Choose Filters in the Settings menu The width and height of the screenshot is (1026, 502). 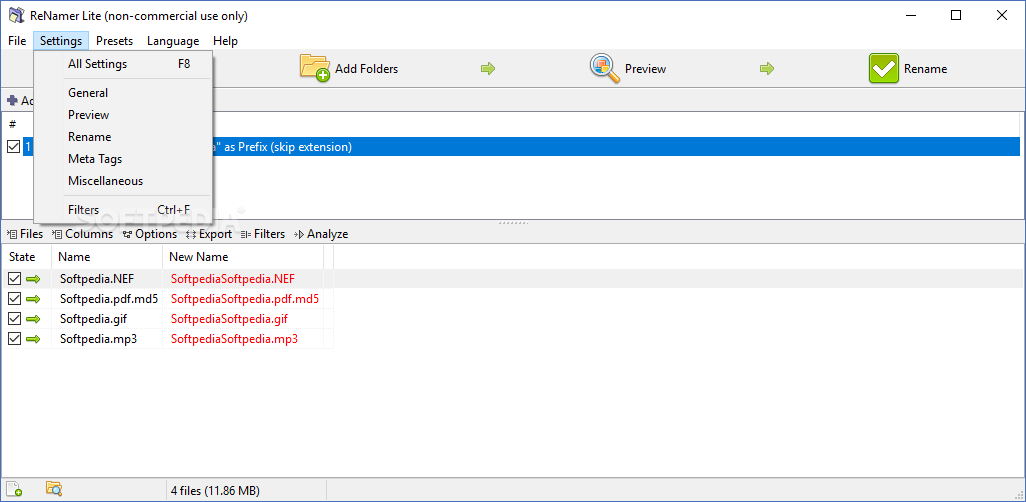coord(123,210)
